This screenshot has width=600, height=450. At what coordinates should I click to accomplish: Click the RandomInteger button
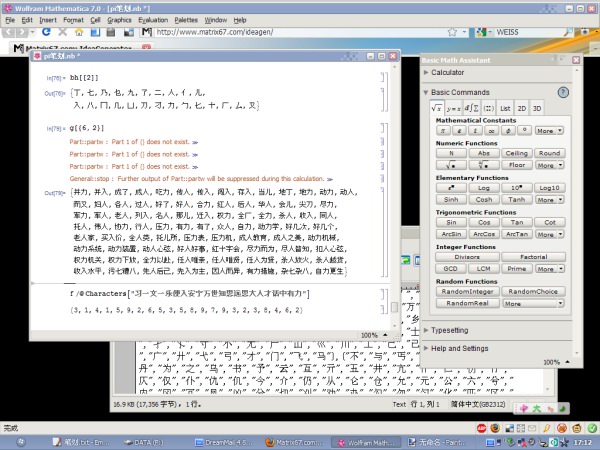467,292
